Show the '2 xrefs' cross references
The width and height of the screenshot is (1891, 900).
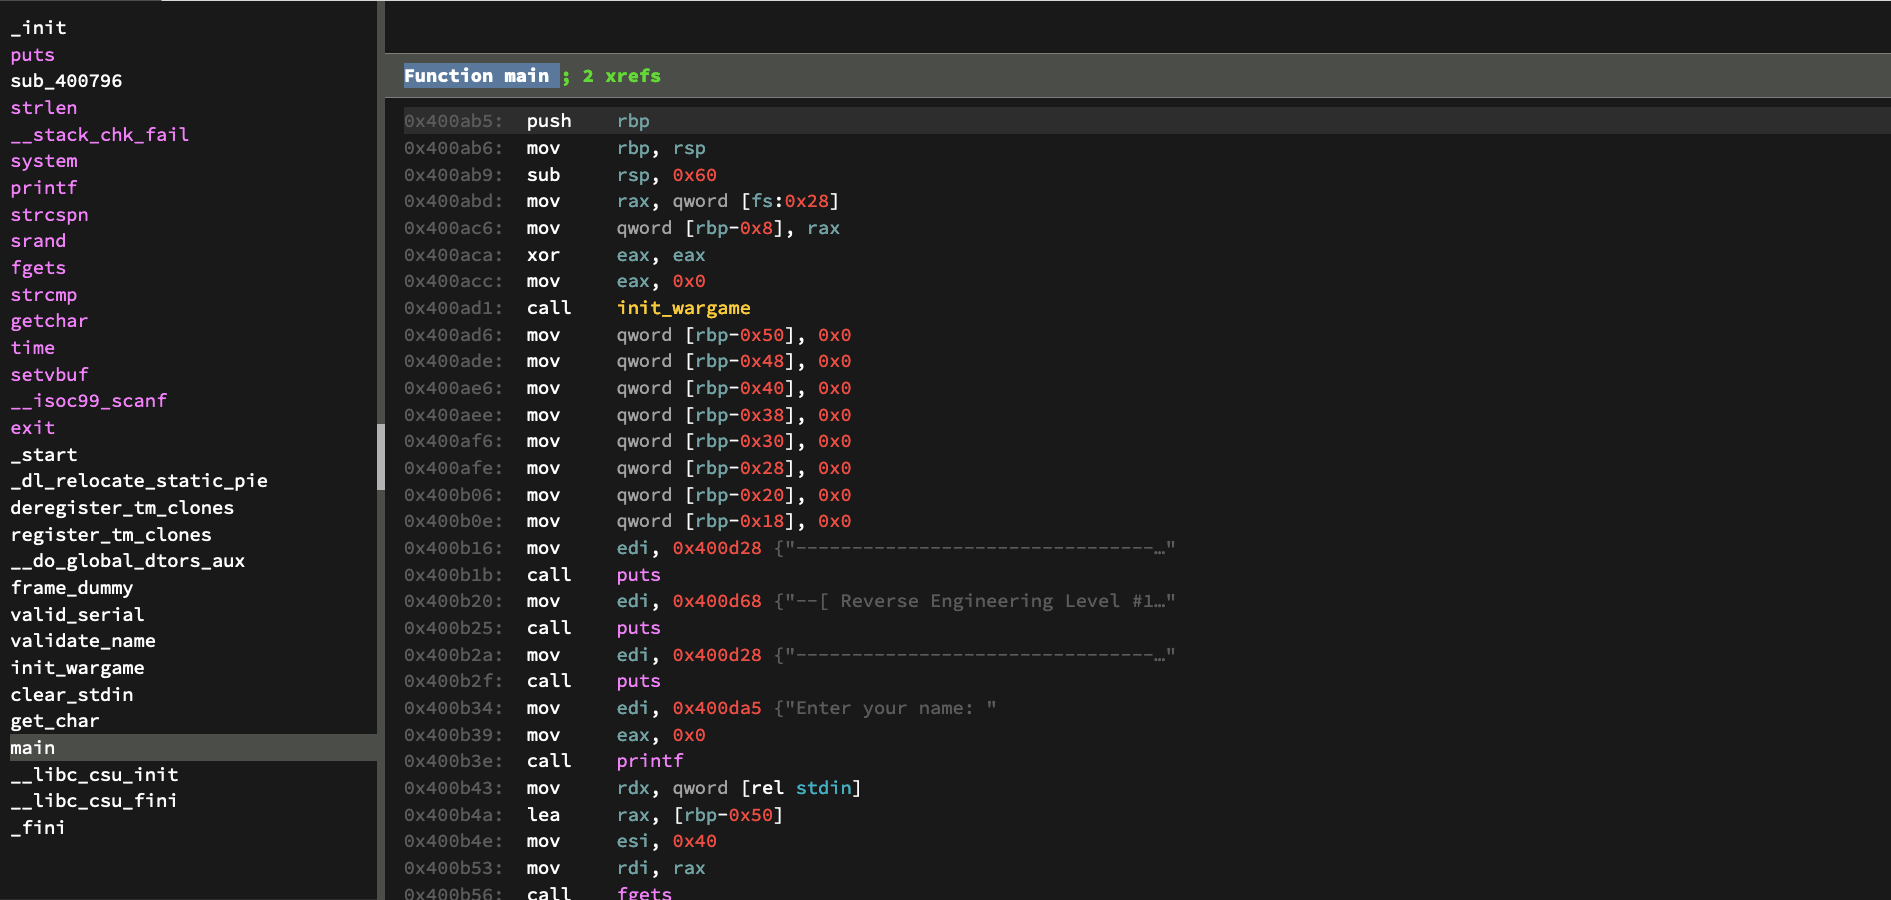coord(621,76)
